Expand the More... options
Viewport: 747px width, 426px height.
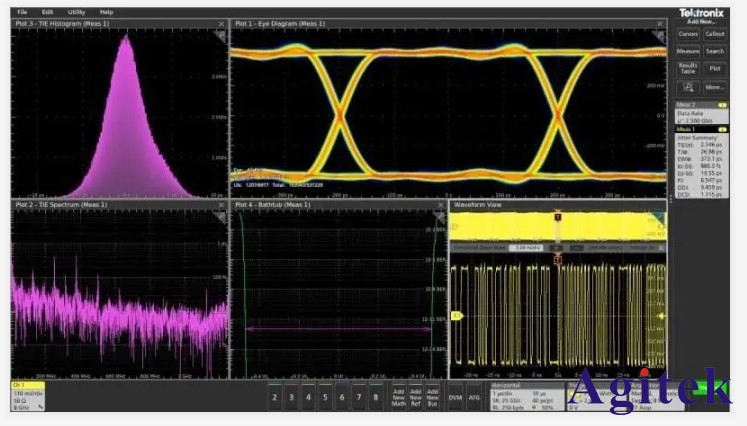point(715,87)
